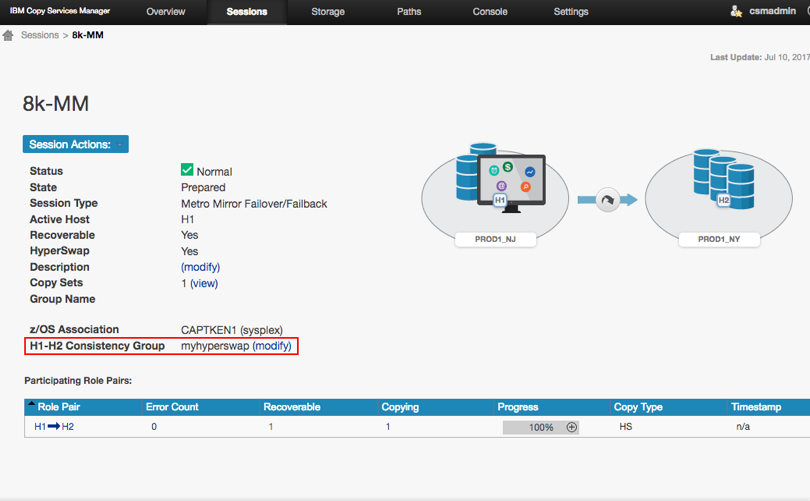Click the 100% progress bar
The image size is (810, 501).
pos(540,427)
